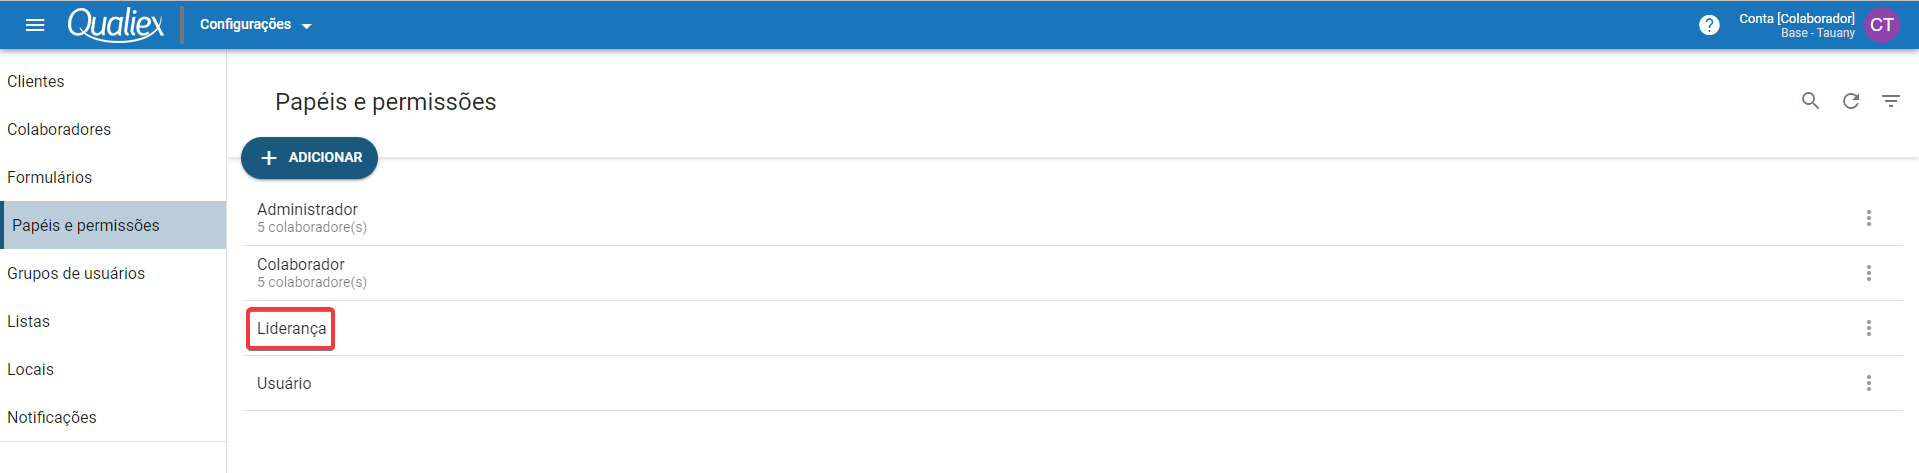Open the hamburger navigation menu
The image size is (1919, 473).
click(x=35, y=25)
